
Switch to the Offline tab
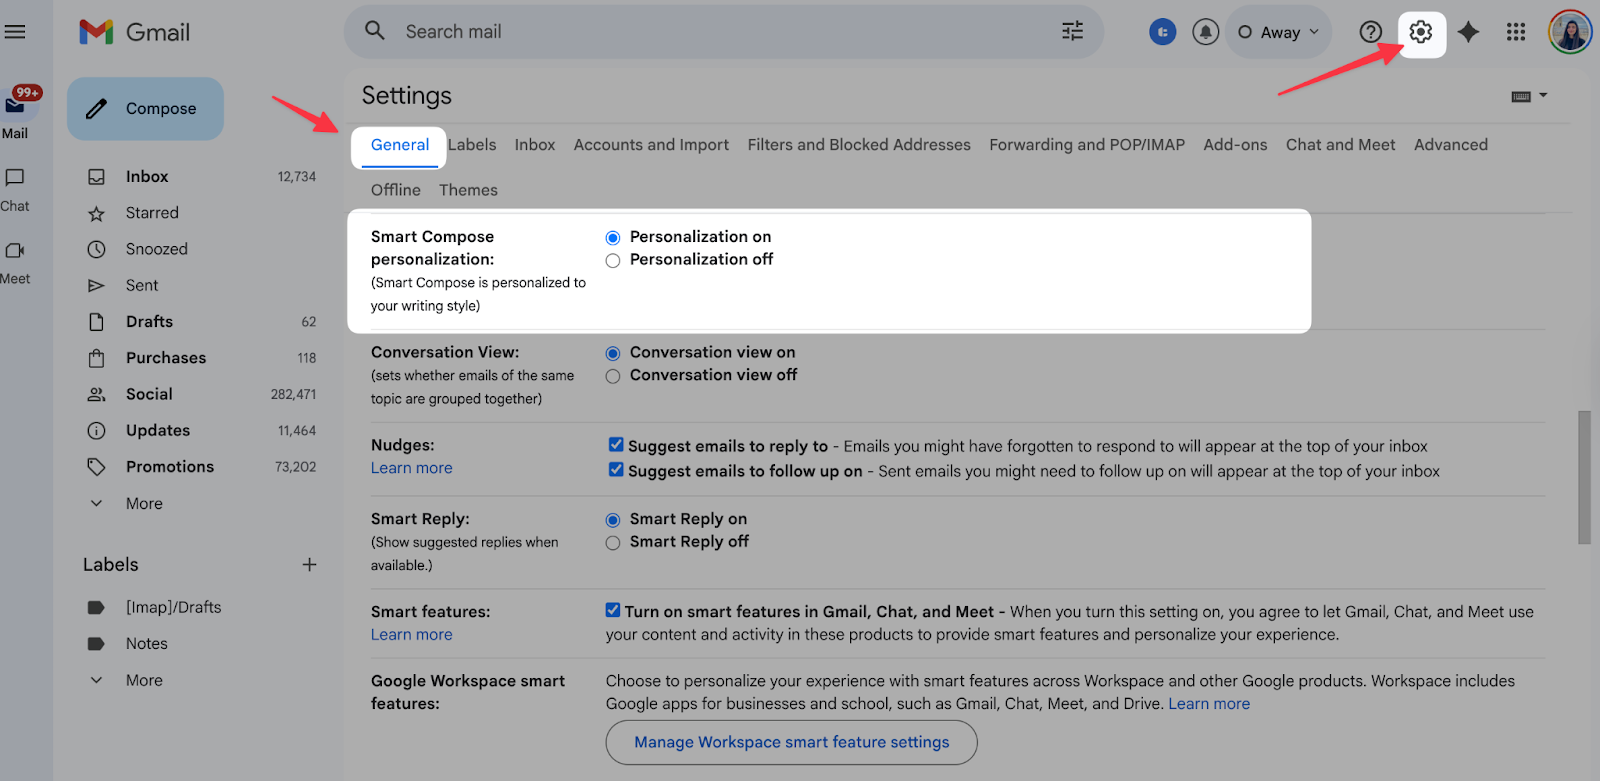[396, 190]
